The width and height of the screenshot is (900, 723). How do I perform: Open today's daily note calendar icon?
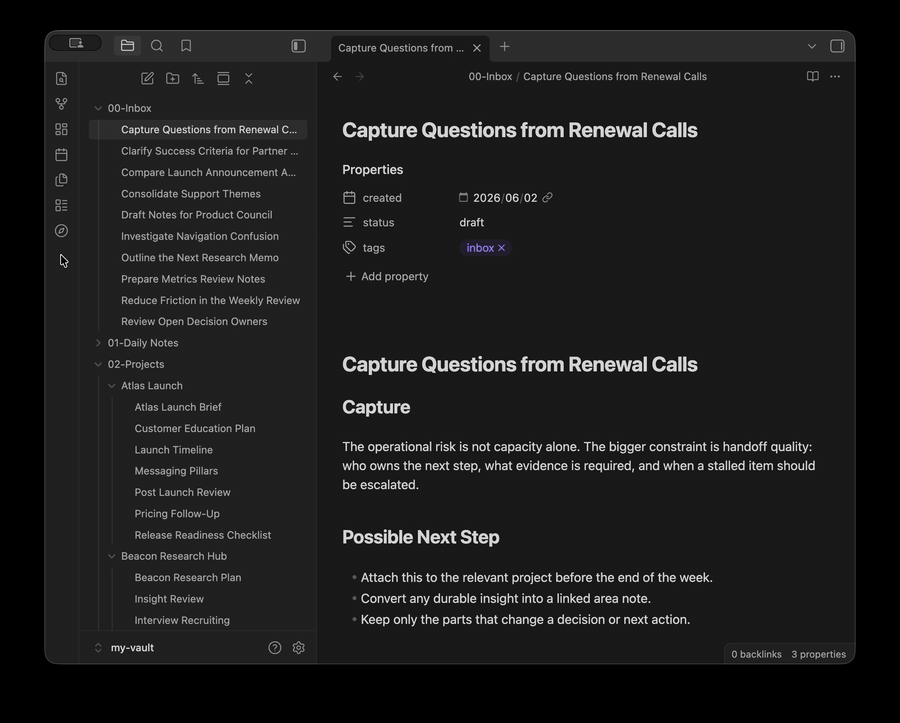click(61, 154)
